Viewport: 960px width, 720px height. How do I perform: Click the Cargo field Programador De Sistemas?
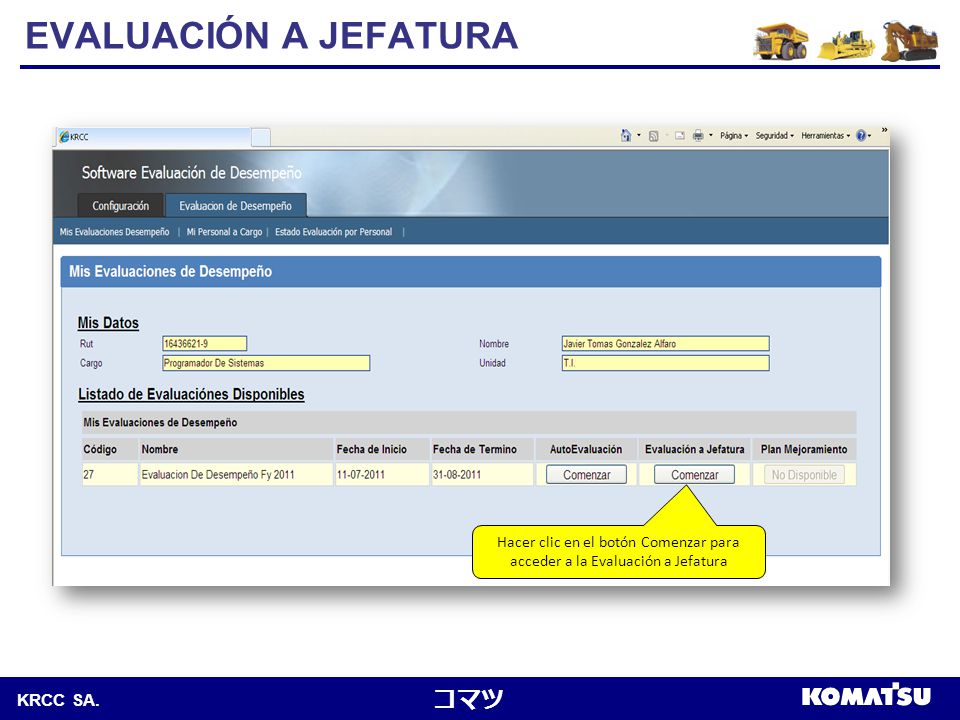pos(266,363)
